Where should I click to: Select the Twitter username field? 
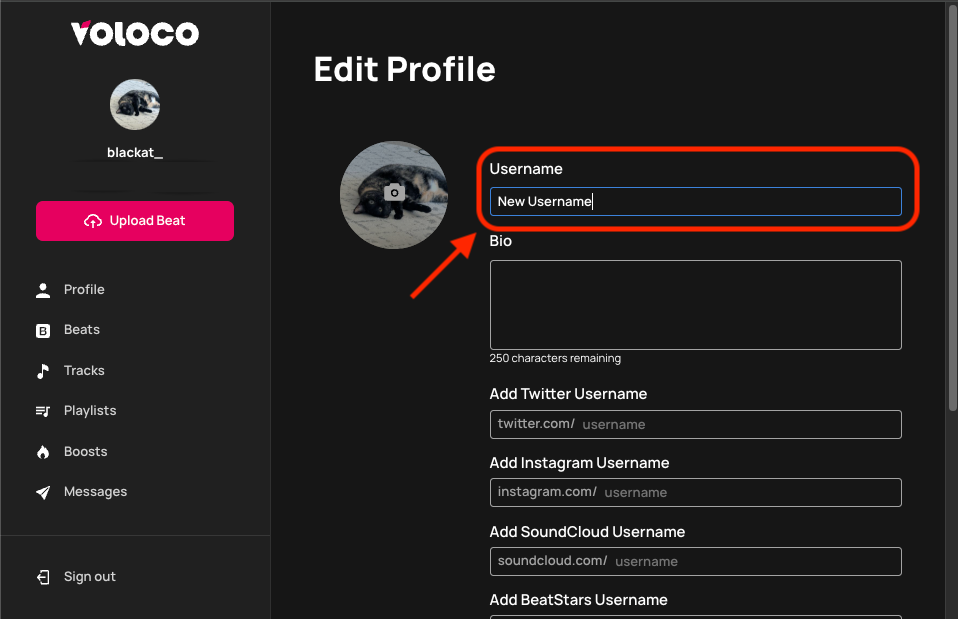point(695,424)
